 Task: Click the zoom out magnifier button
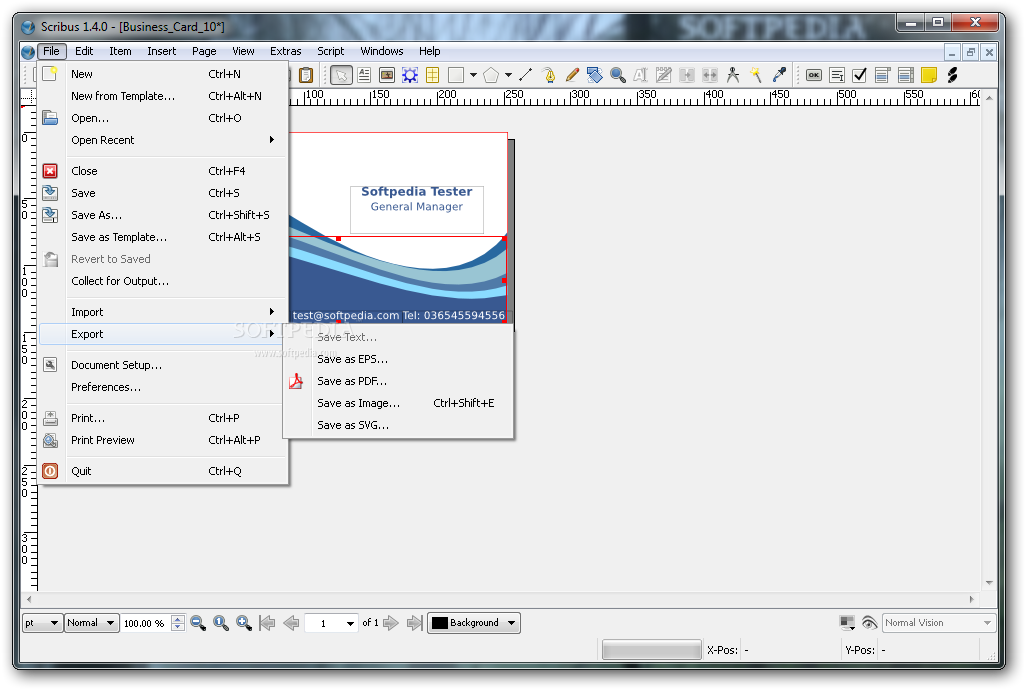click(x=198, y=623)
